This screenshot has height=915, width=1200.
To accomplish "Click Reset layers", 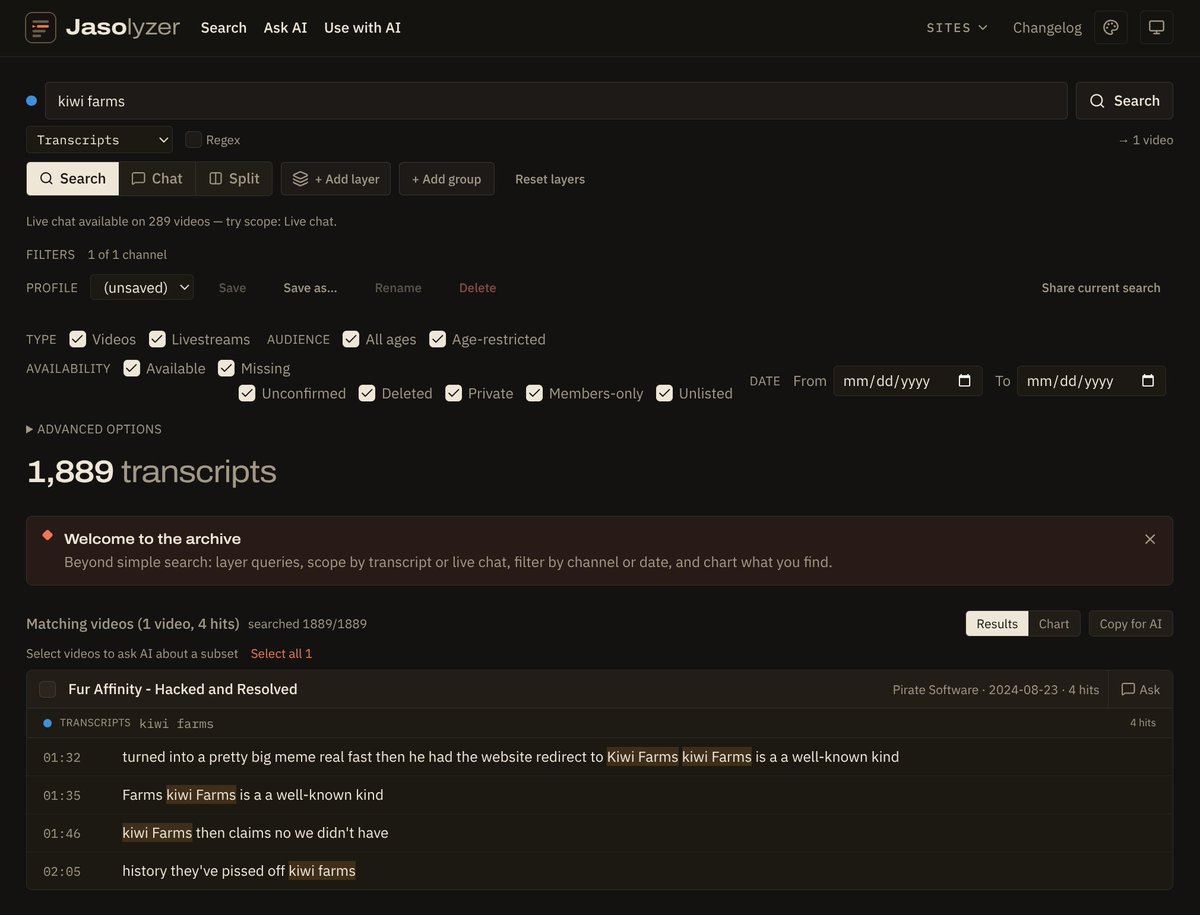I will pyautogui.click(x=550, y=179).
